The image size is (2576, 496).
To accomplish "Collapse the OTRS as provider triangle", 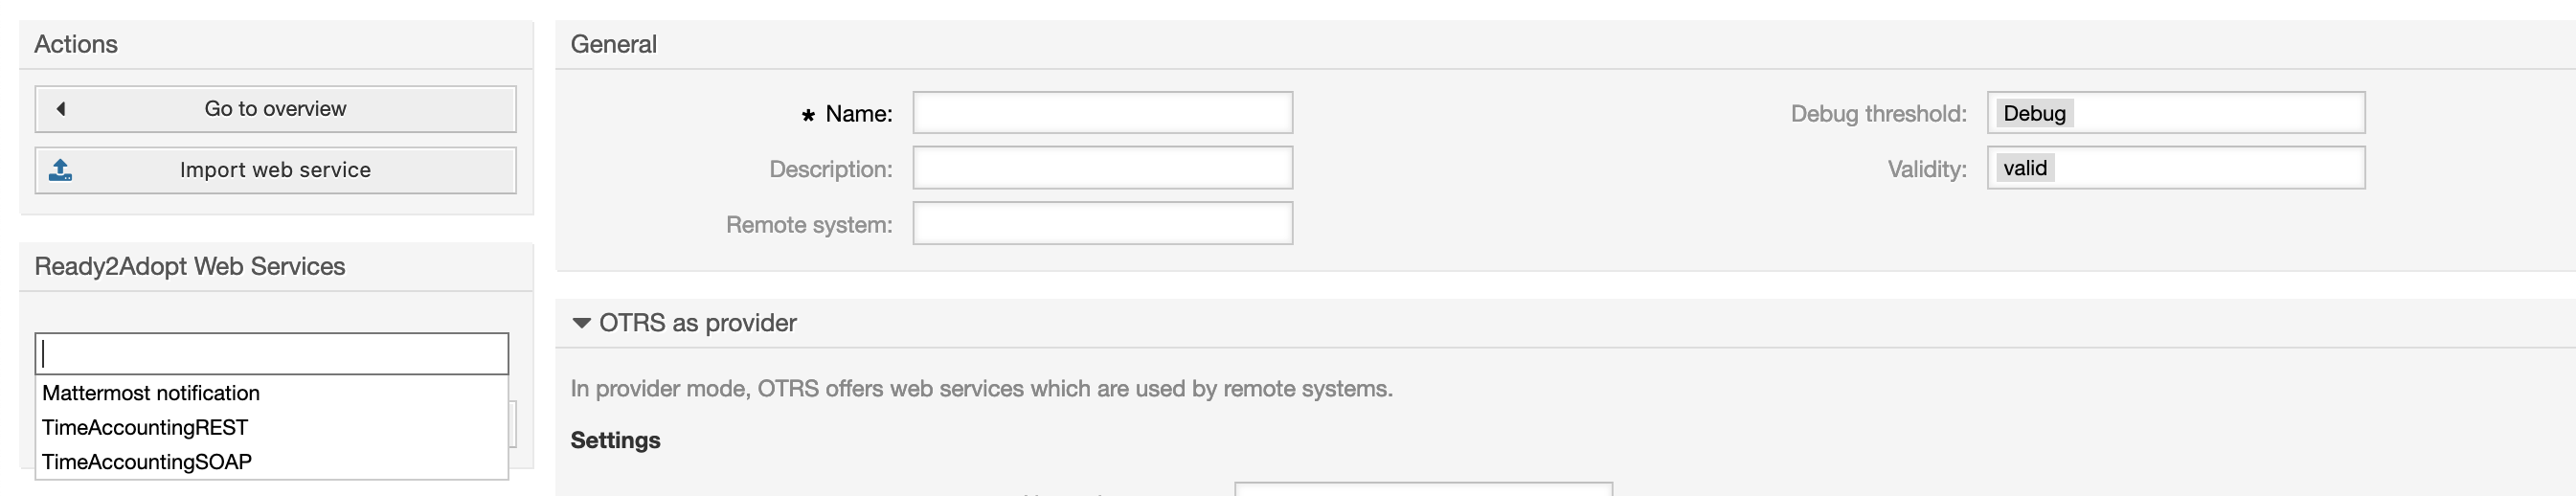I will 581,323.
